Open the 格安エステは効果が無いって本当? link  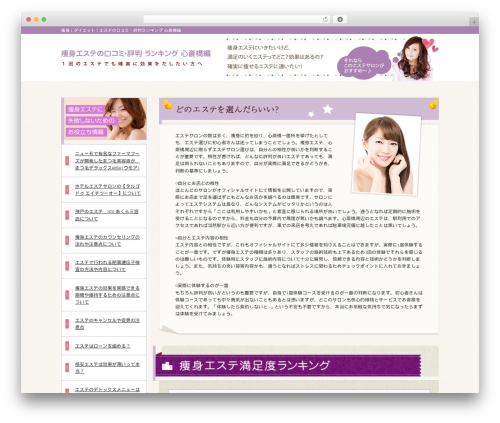pyautogui.click(x=107, y=368)
